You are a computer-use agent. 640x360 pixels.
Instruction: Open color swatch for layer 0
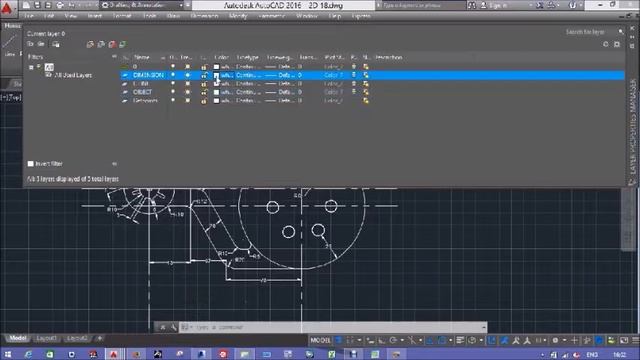pyautogui.click(x=216, y=67)
